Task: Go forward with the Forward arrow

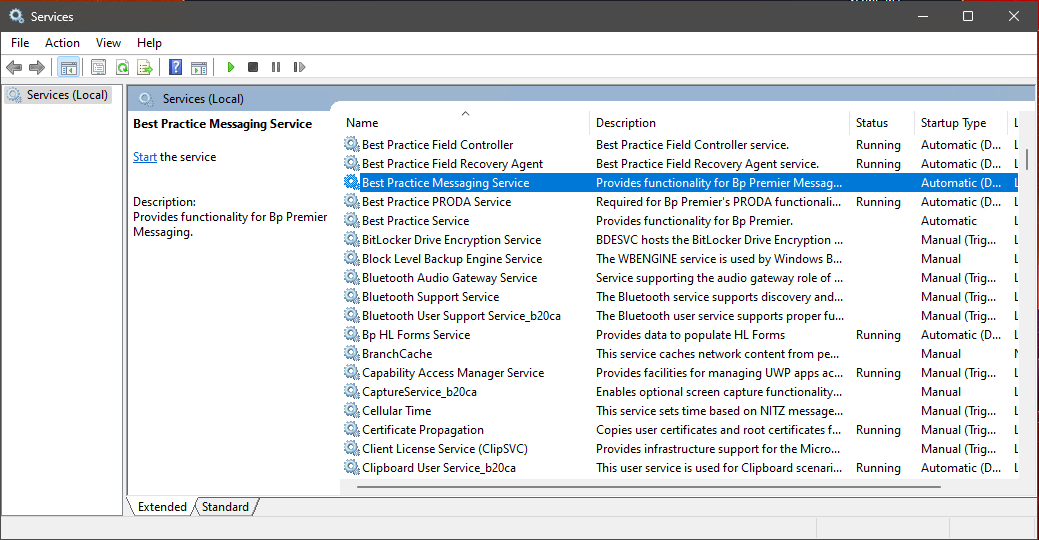Action: coord(37,67)
